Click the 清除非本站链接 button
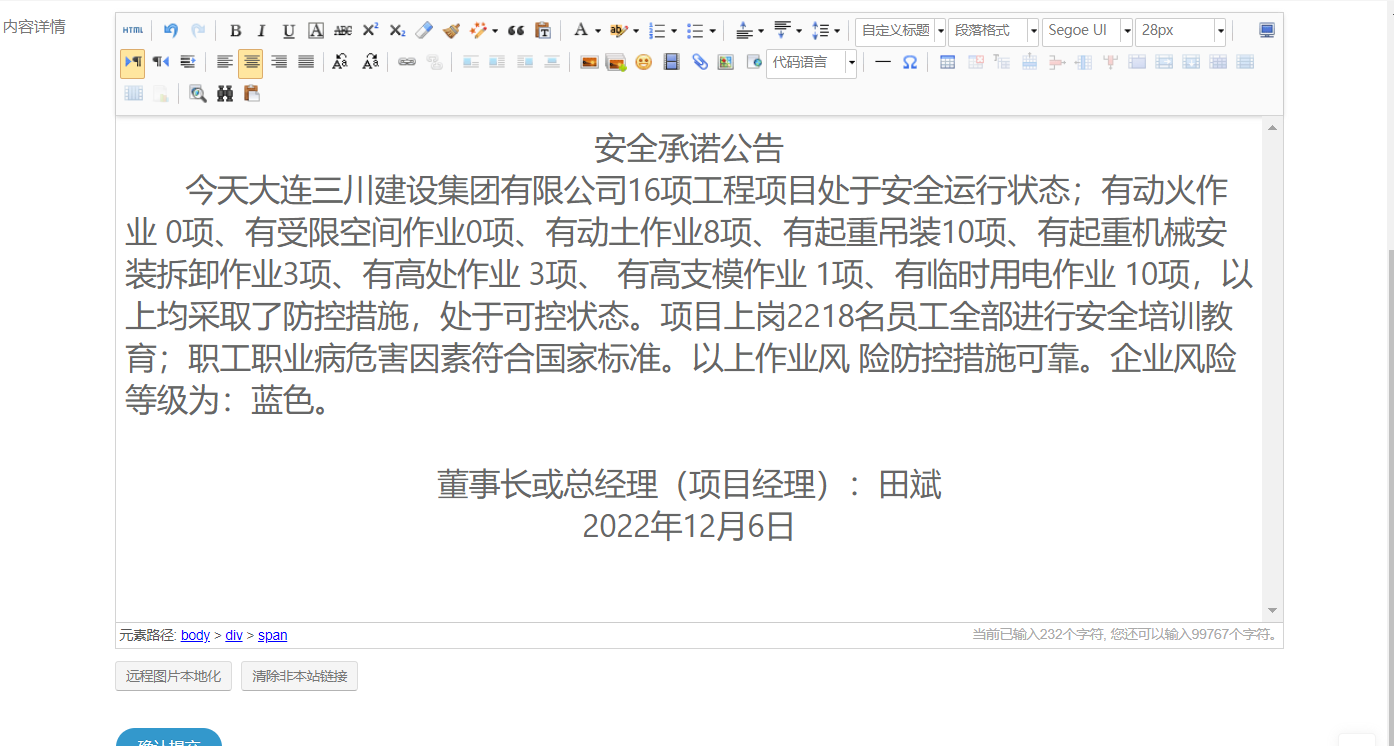This screenshot has width=1394, height=746. (300, 676)
